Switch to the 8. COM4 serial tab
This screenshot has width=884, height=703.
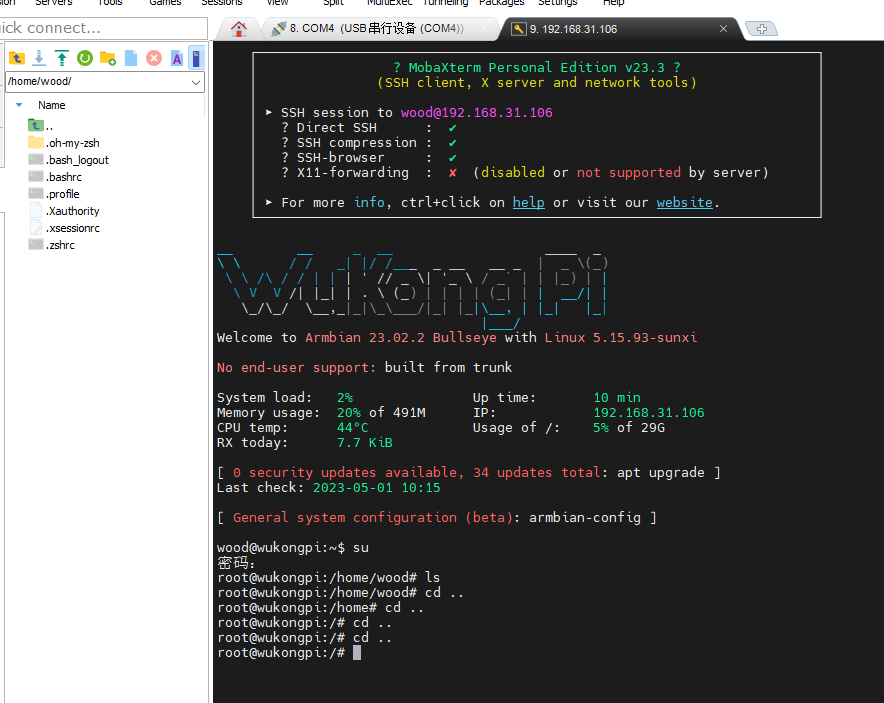pos(377,29)
